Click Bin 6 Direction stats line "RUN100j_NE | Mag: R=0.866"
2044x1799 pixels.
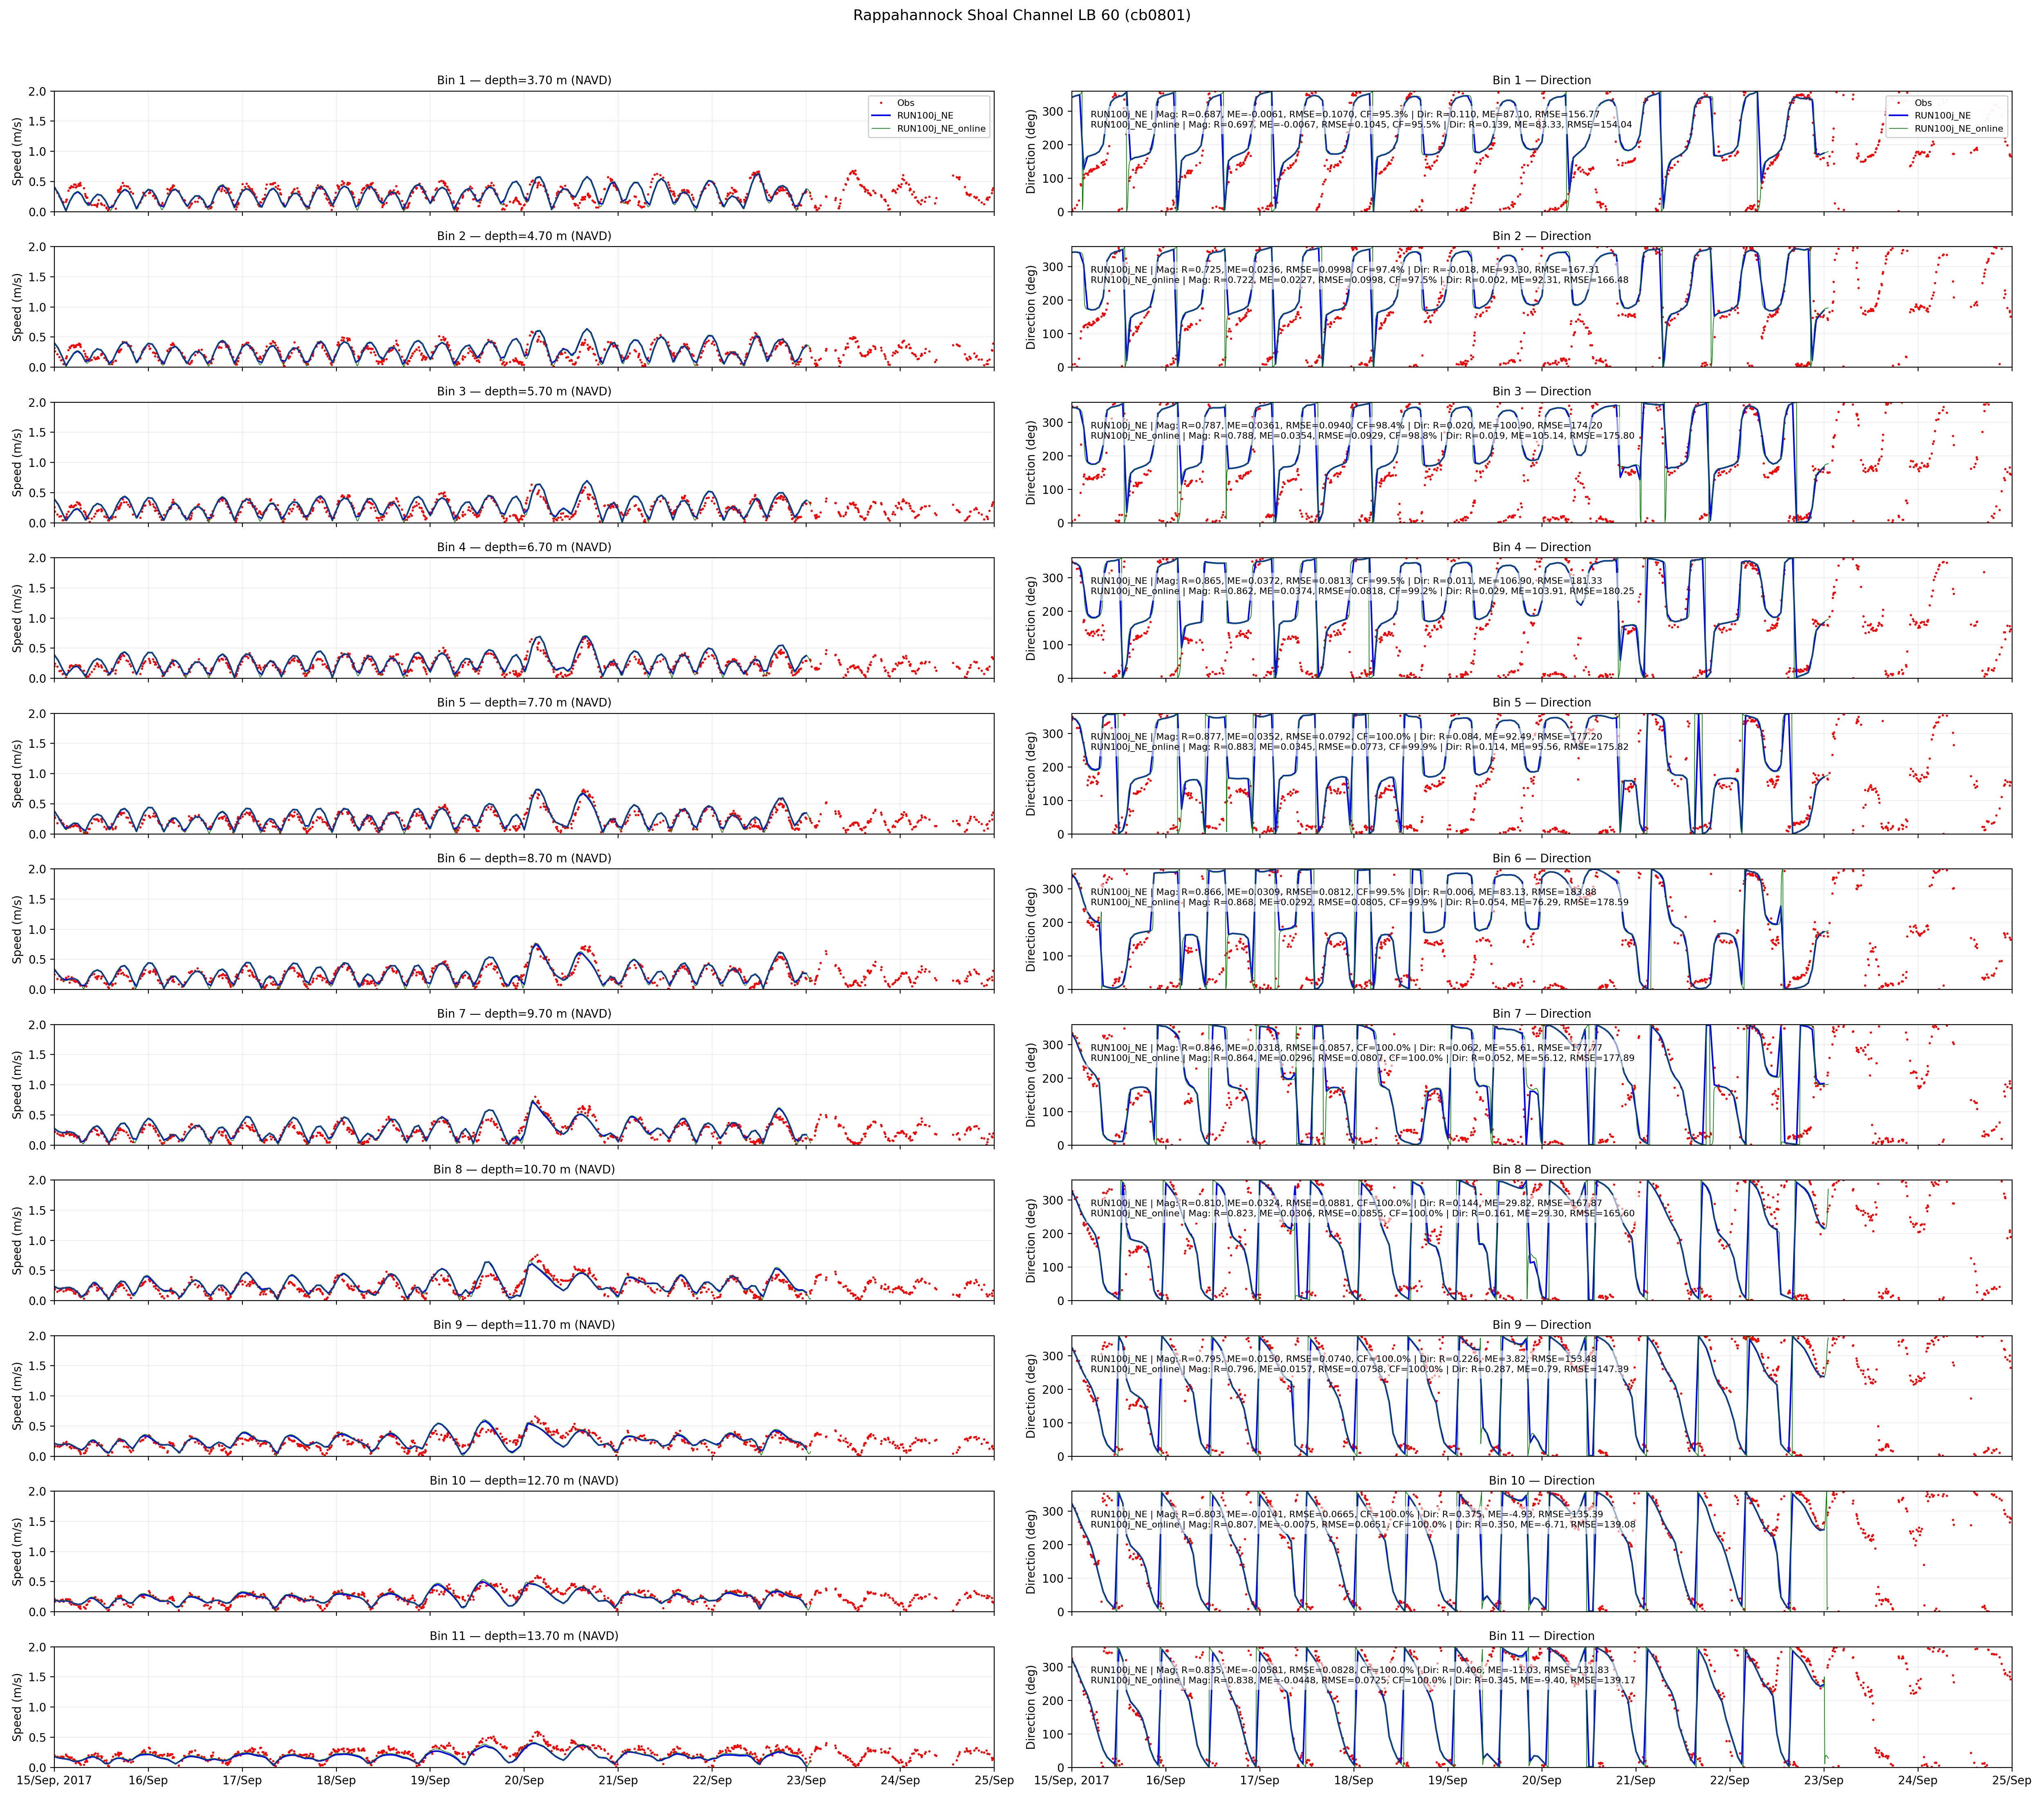[x=1343, y=892]
